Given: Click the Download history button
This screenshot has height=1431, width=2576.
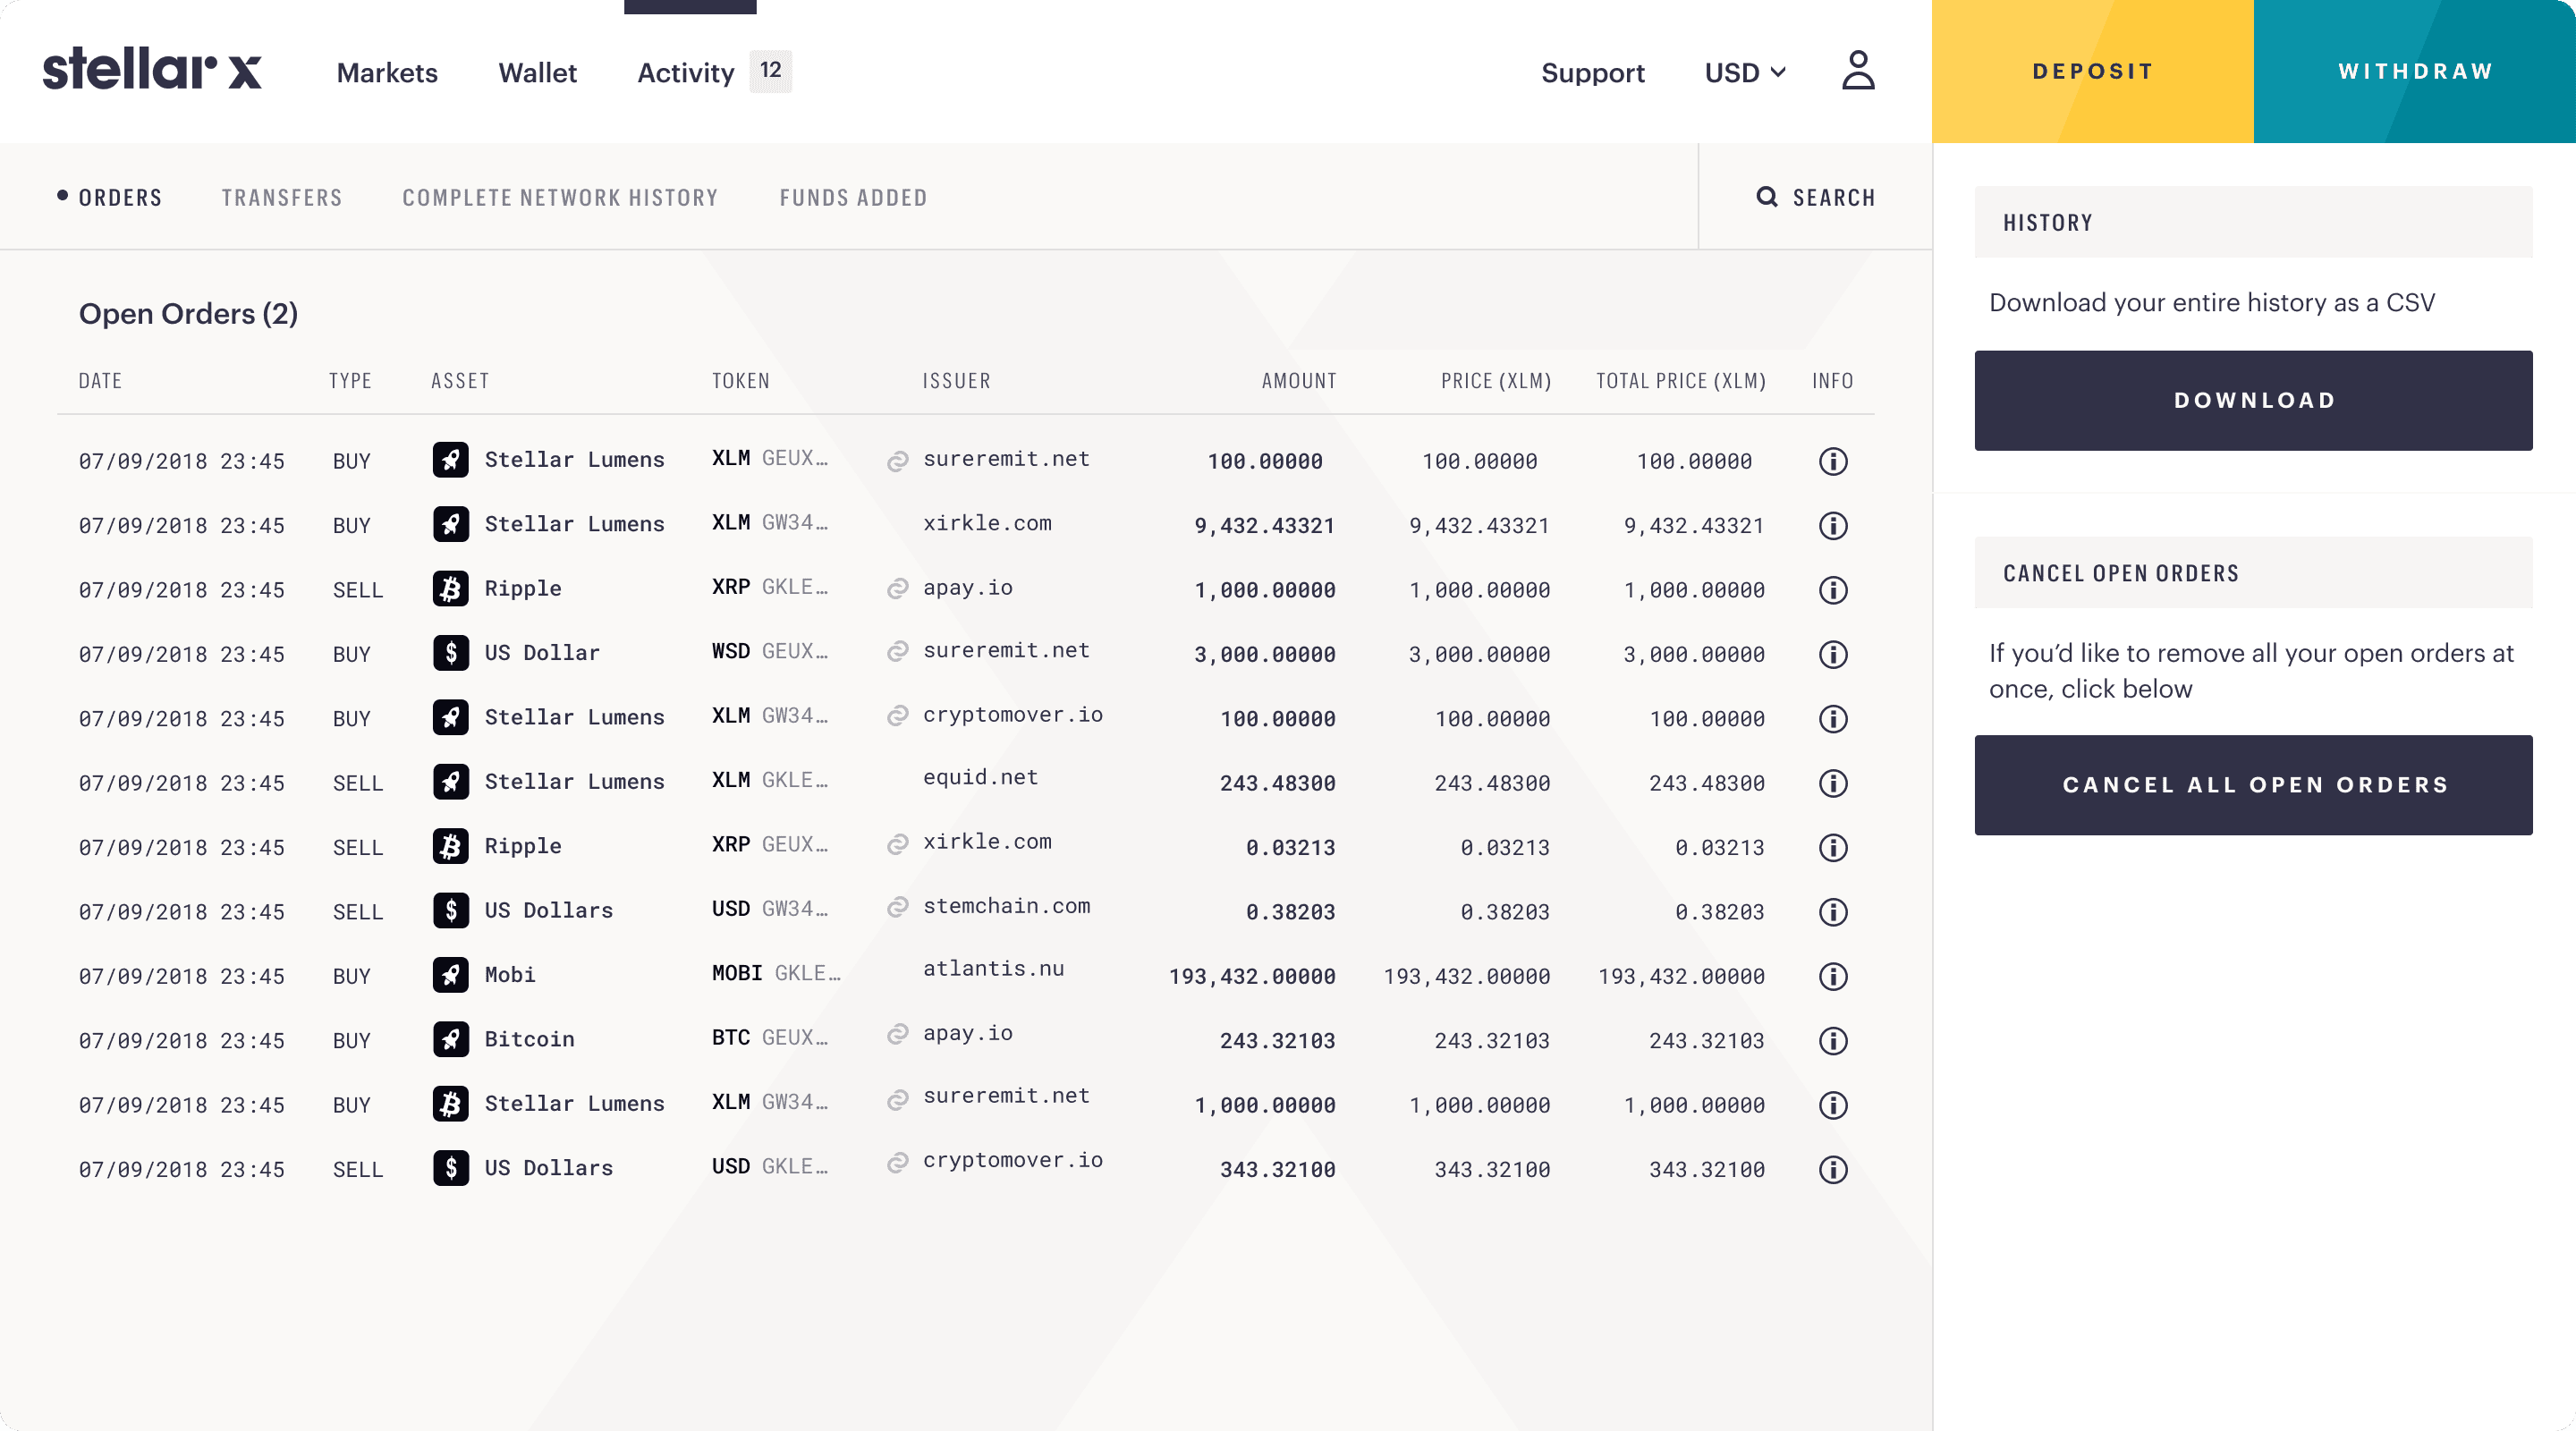Looking at the screenshot, I should (2252, 400).
